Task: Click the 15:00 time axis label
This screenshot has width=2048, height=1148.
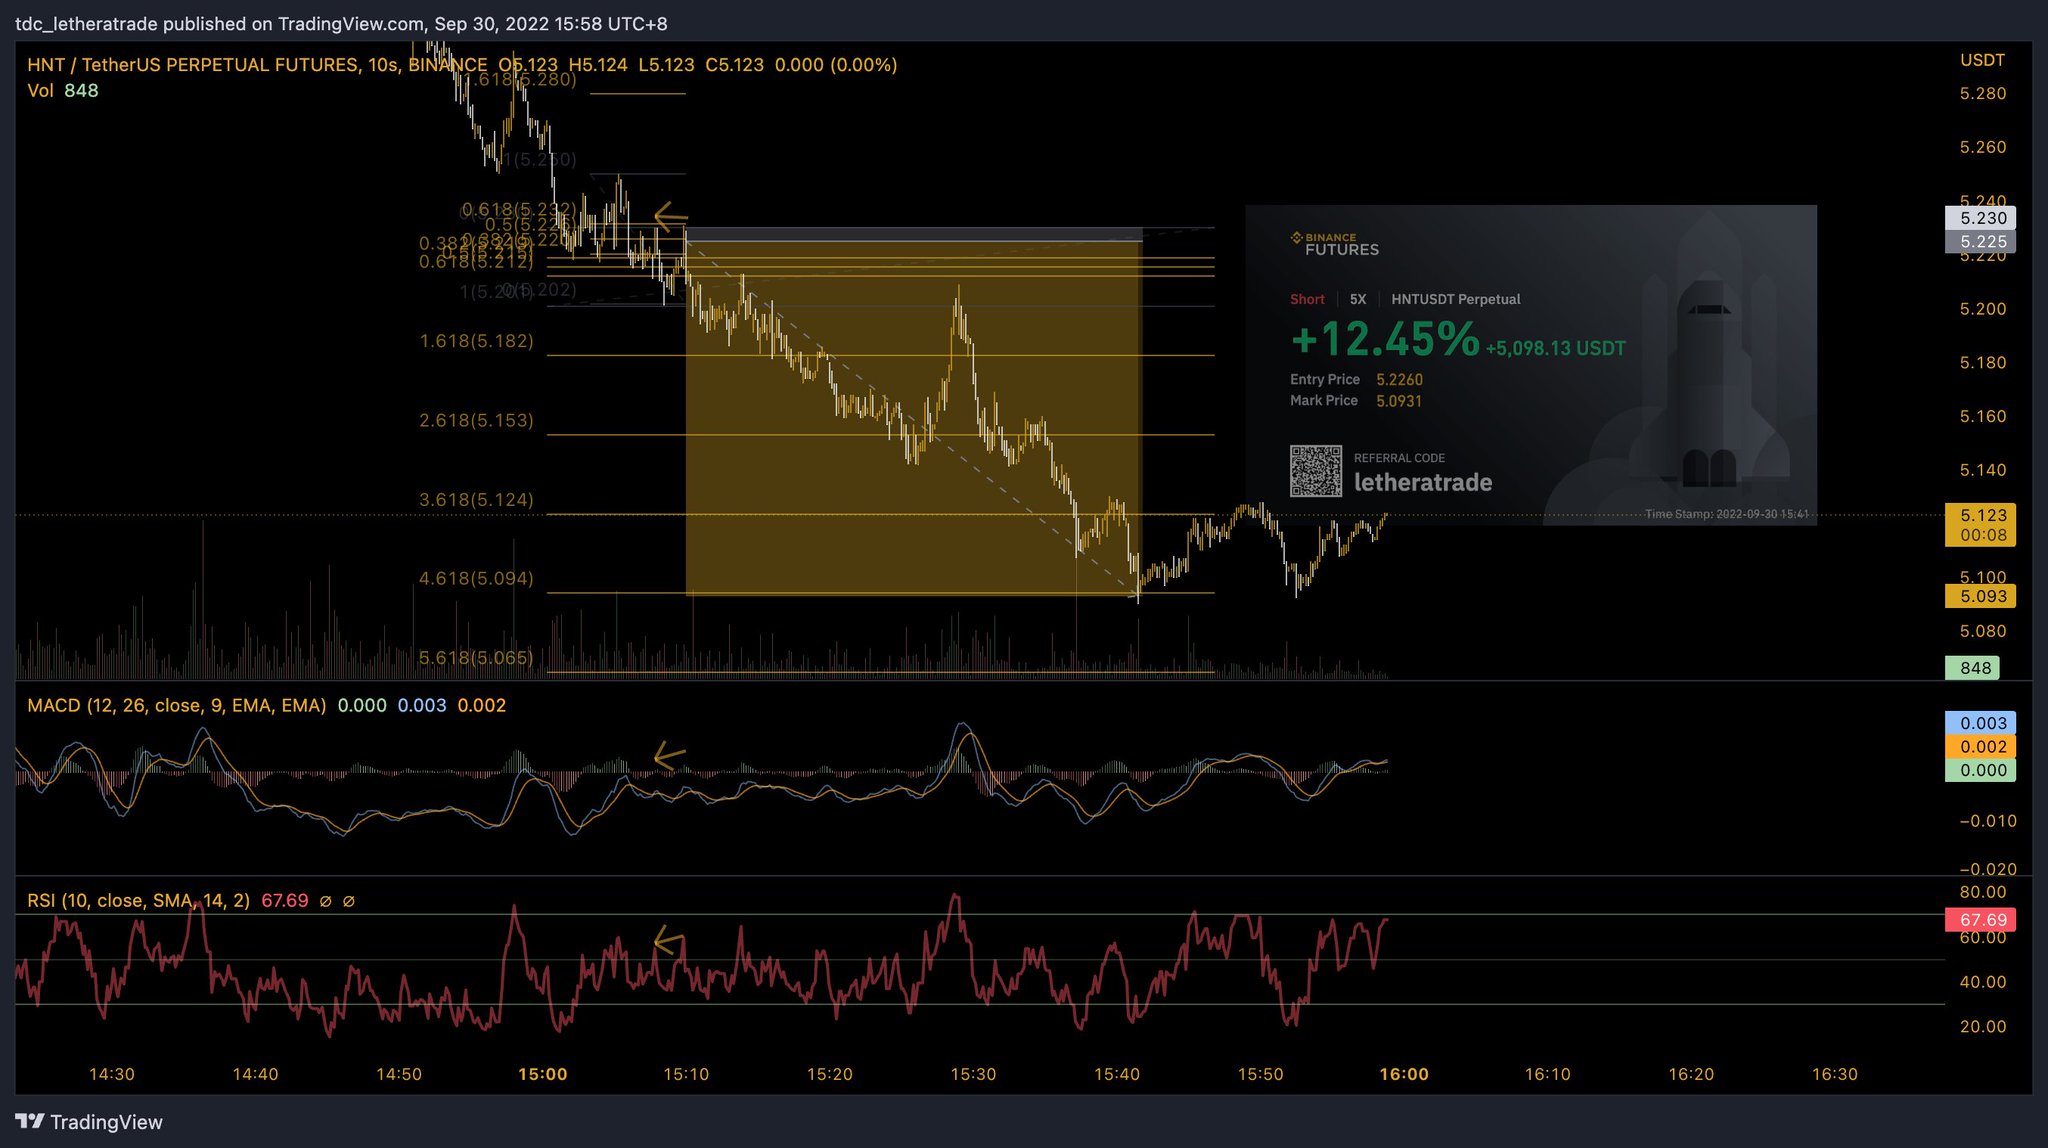Action: [542, 1074]
